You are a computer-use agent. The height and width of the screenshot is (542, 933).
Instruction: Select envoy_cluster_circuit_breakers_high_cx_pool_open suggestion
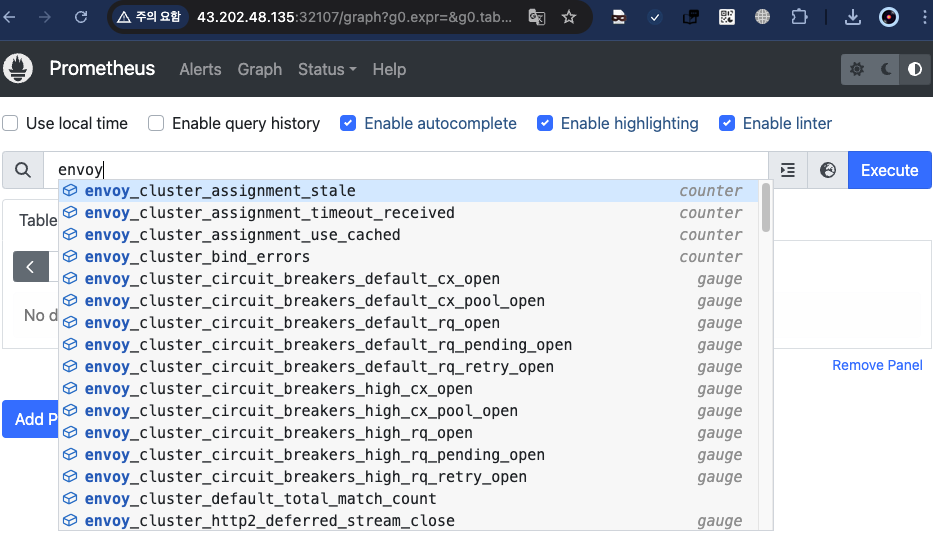coord(408,411)
